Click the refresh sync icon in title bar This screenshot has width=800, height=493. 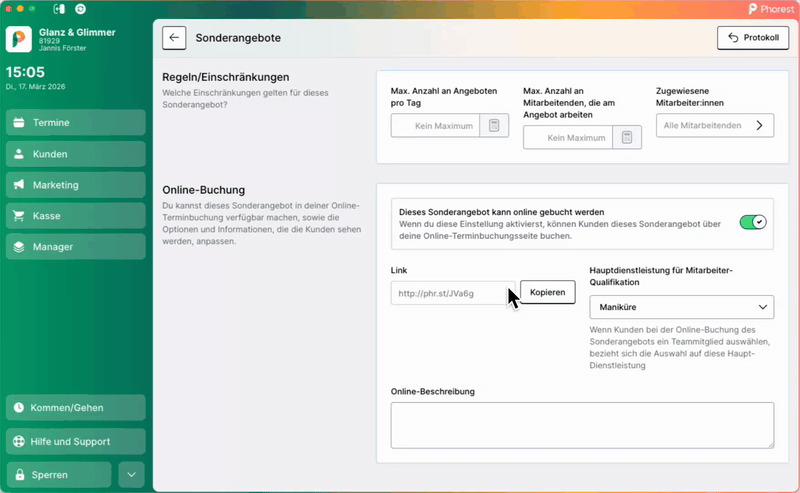point(80,9)
